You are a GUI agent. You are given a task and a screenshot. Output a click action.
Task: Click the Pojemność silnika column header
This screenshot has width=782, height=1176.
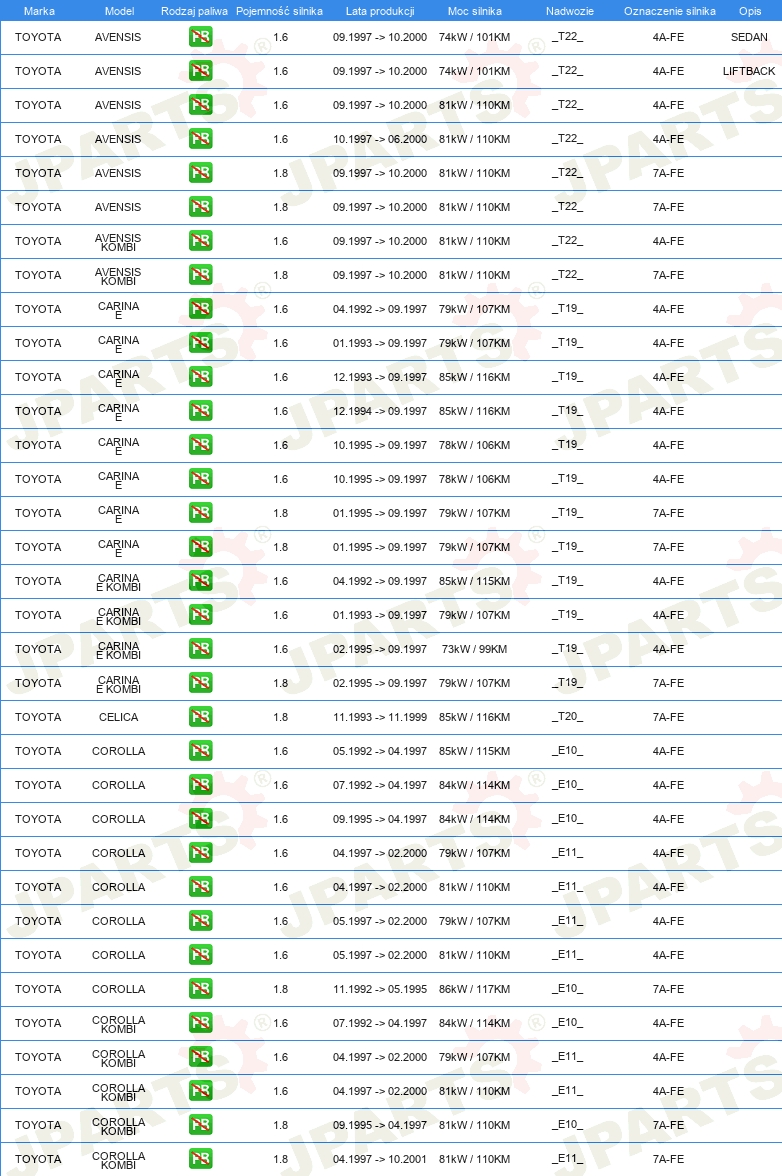click(280, 11)
